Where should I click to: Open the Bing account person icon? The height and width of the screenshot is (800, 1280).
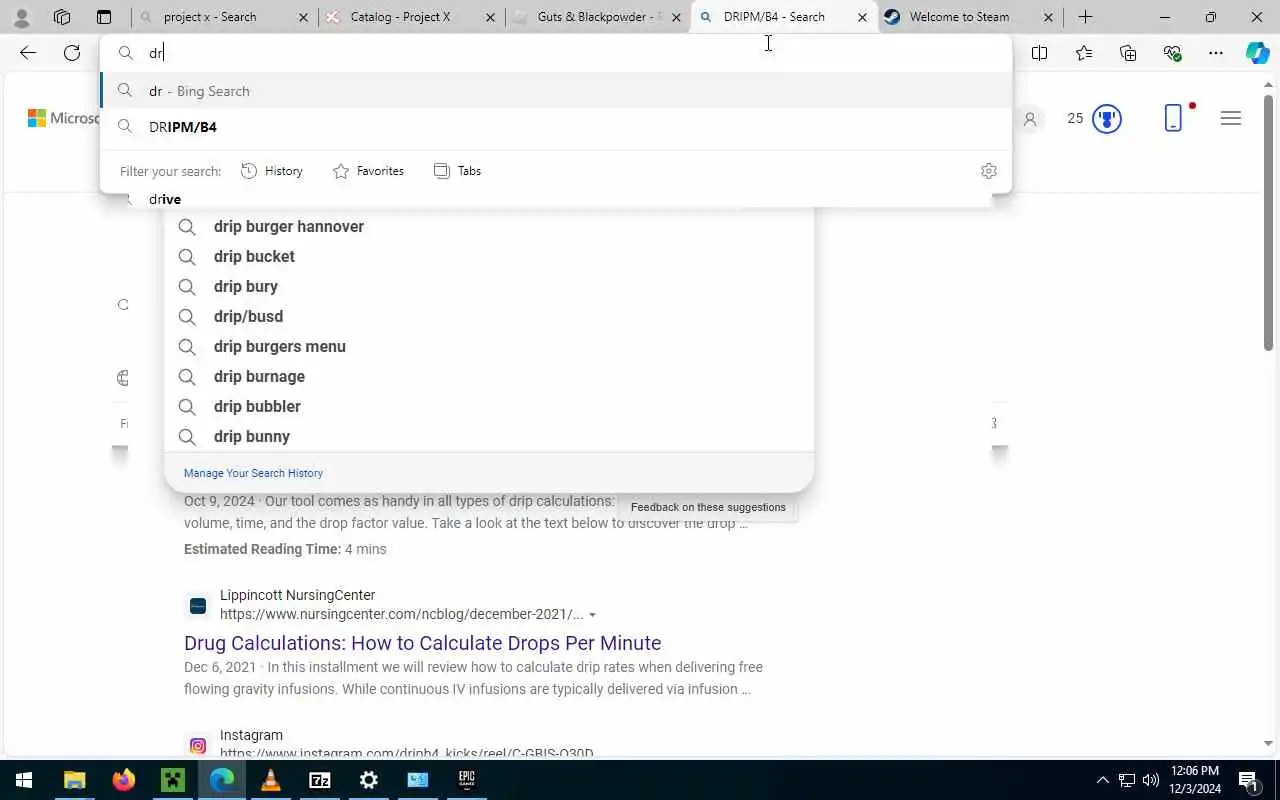[x=1030, y=119]
